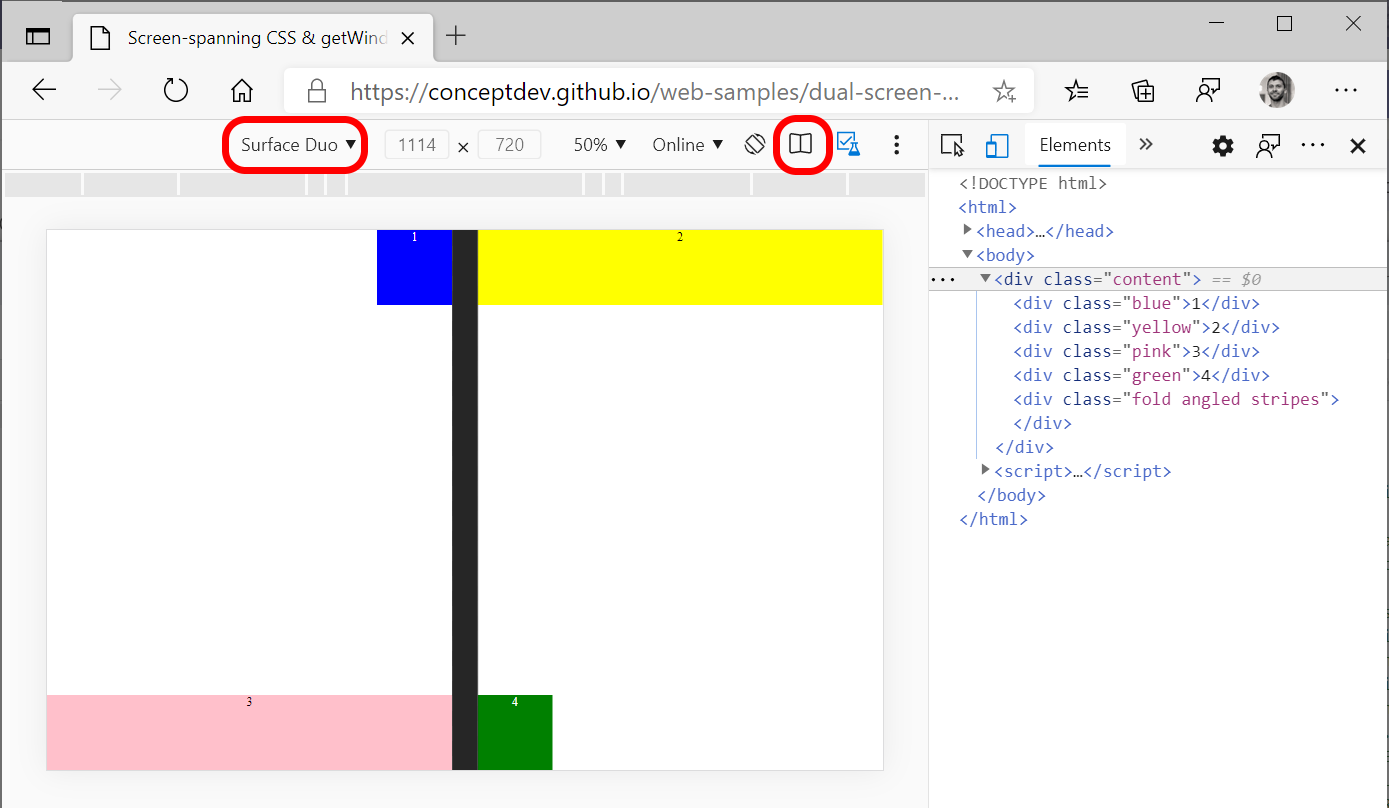Edit the viewport height field 720

tap(509, 145)
